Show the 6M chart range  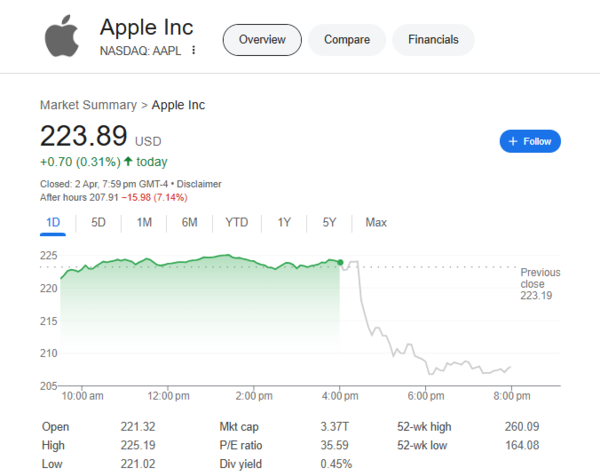pos(189,222)
